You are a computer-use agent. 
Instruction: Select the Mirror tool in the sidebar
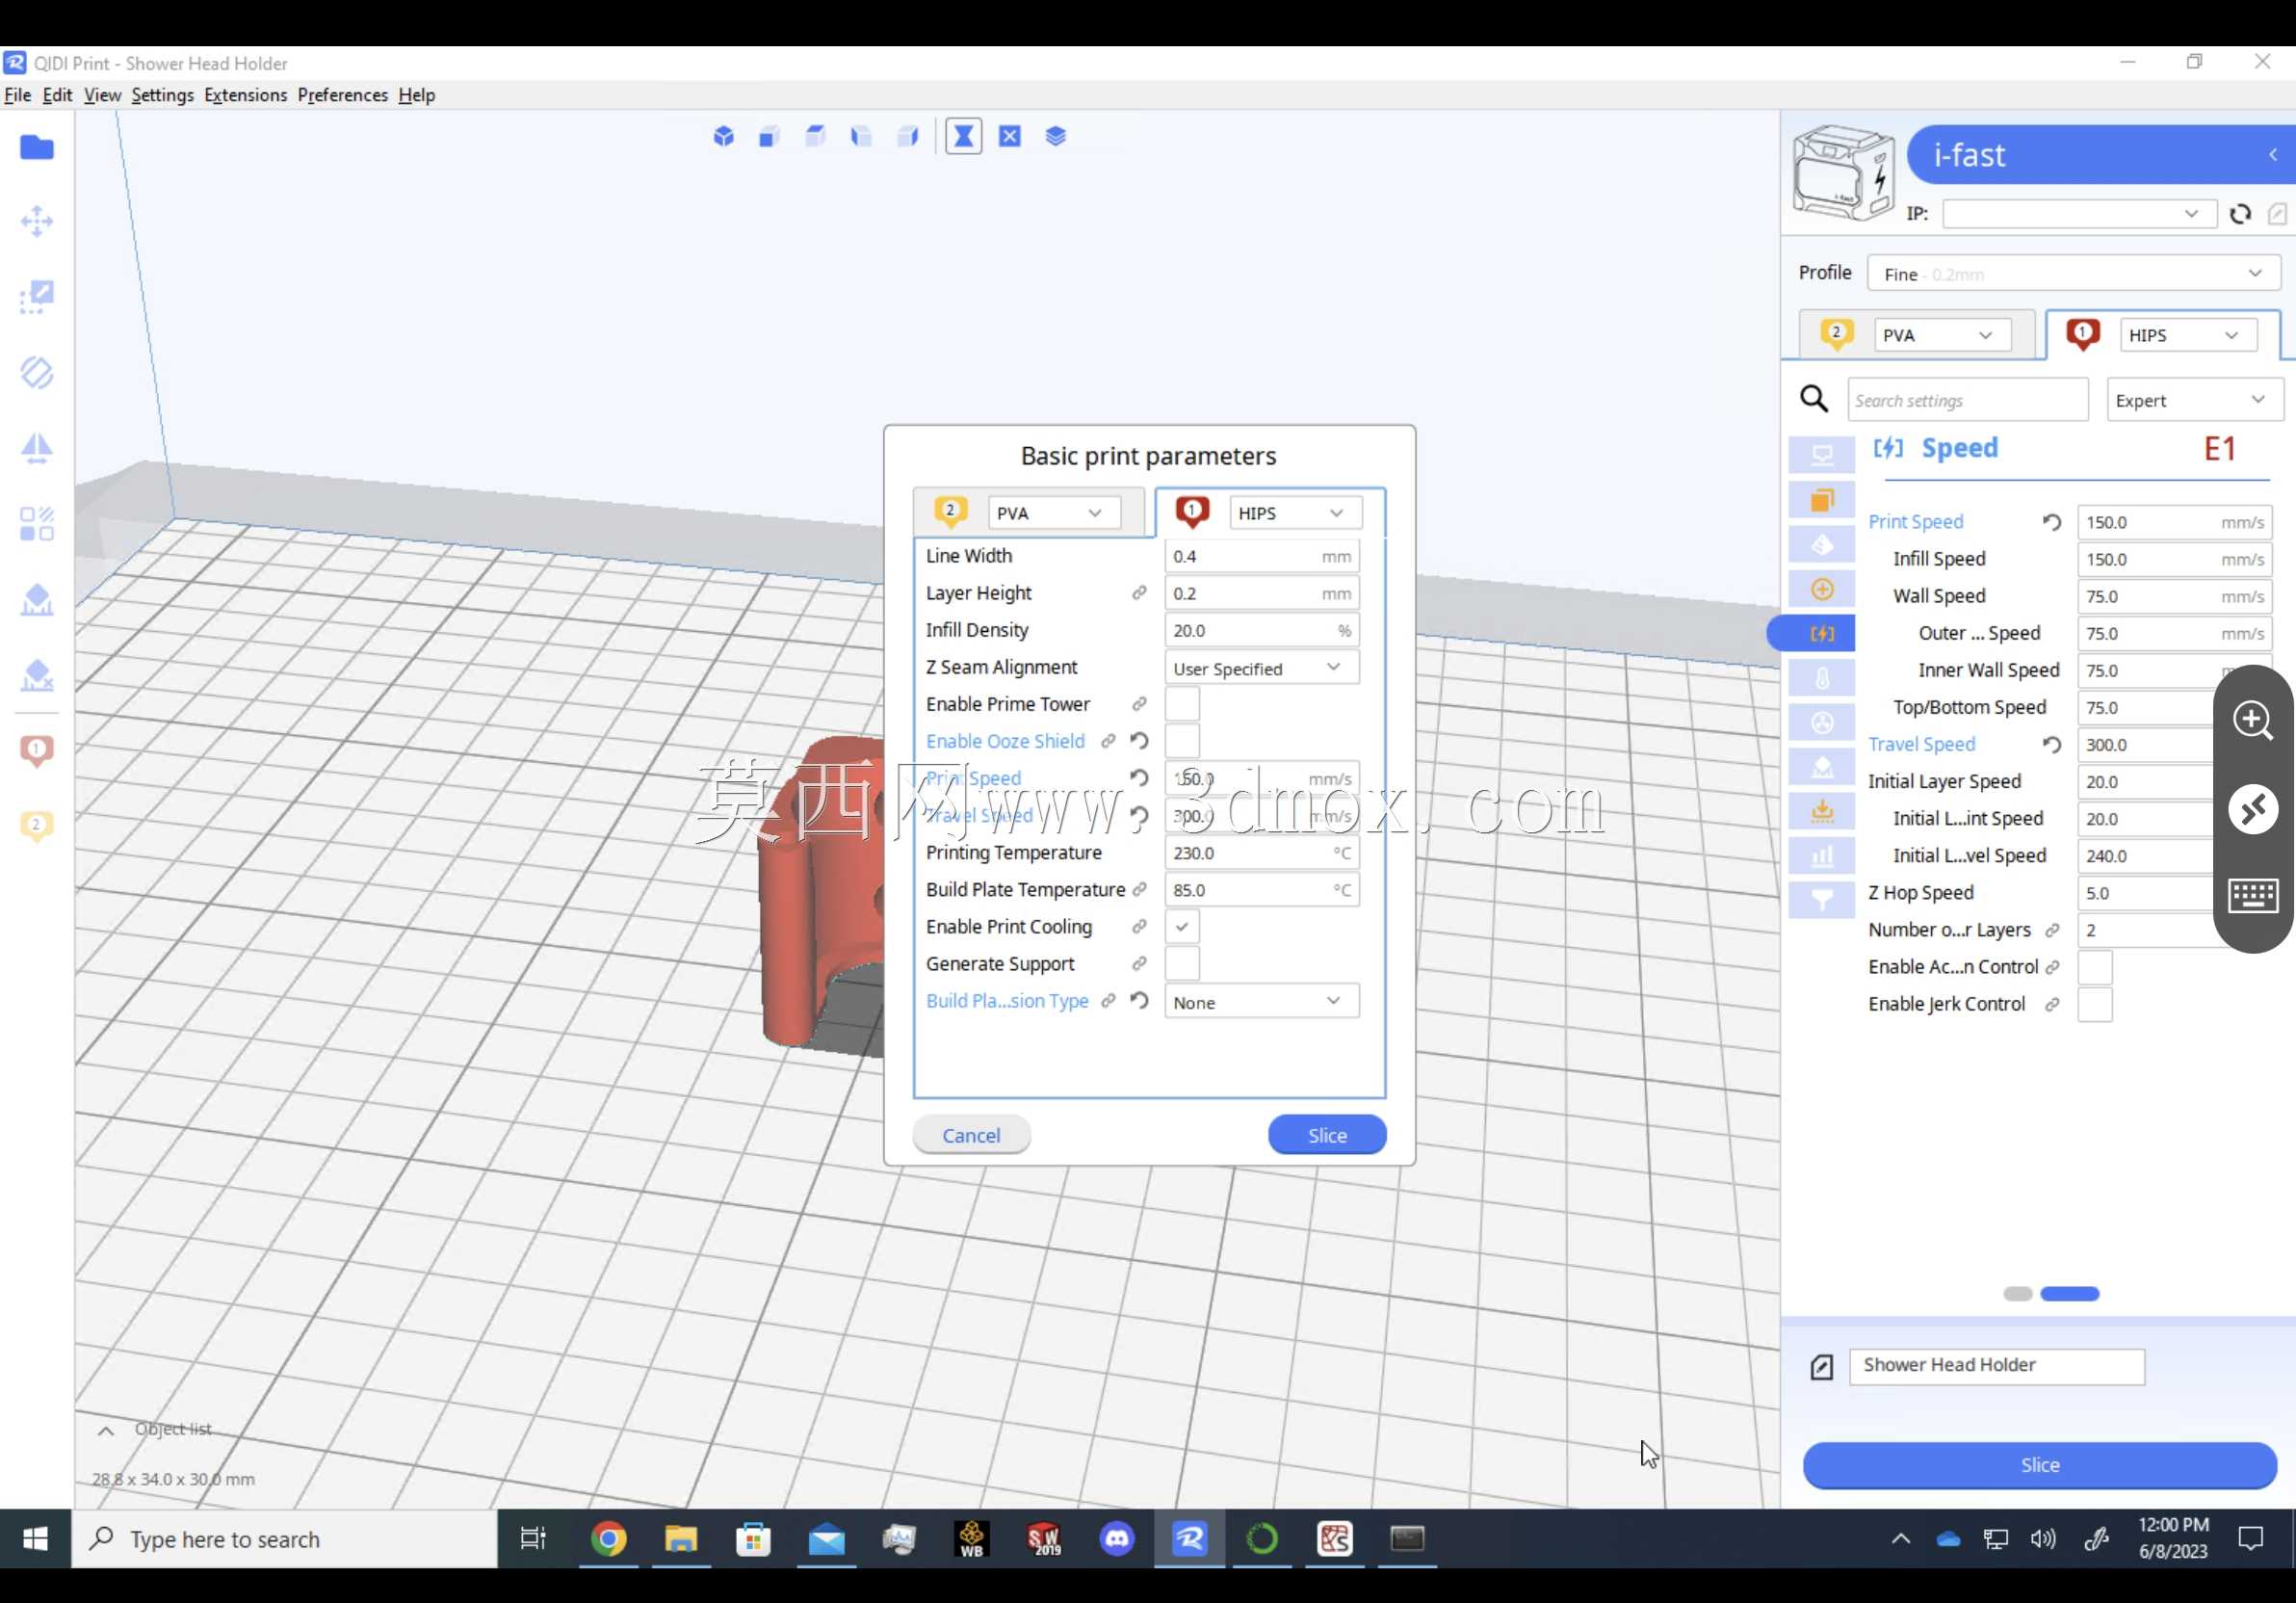coord(37,448)
